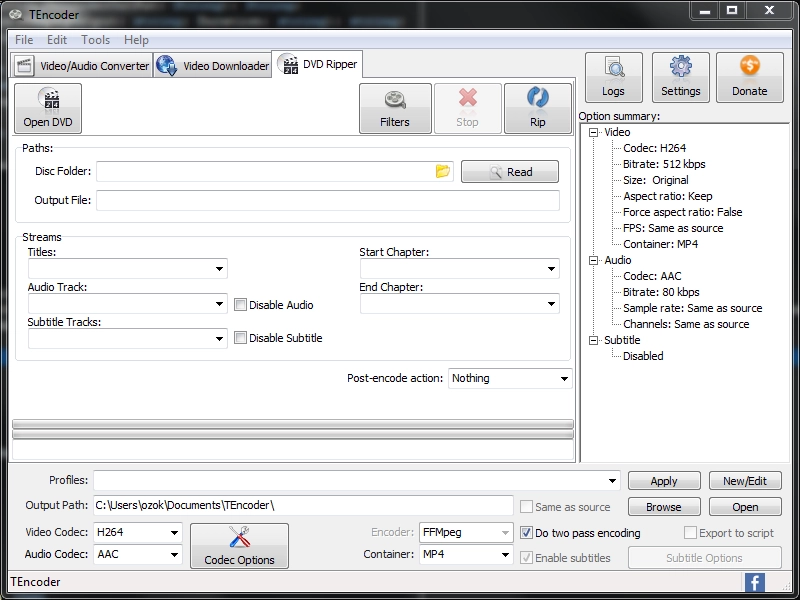
Task: Click Open output folder button
Action: 745,507
